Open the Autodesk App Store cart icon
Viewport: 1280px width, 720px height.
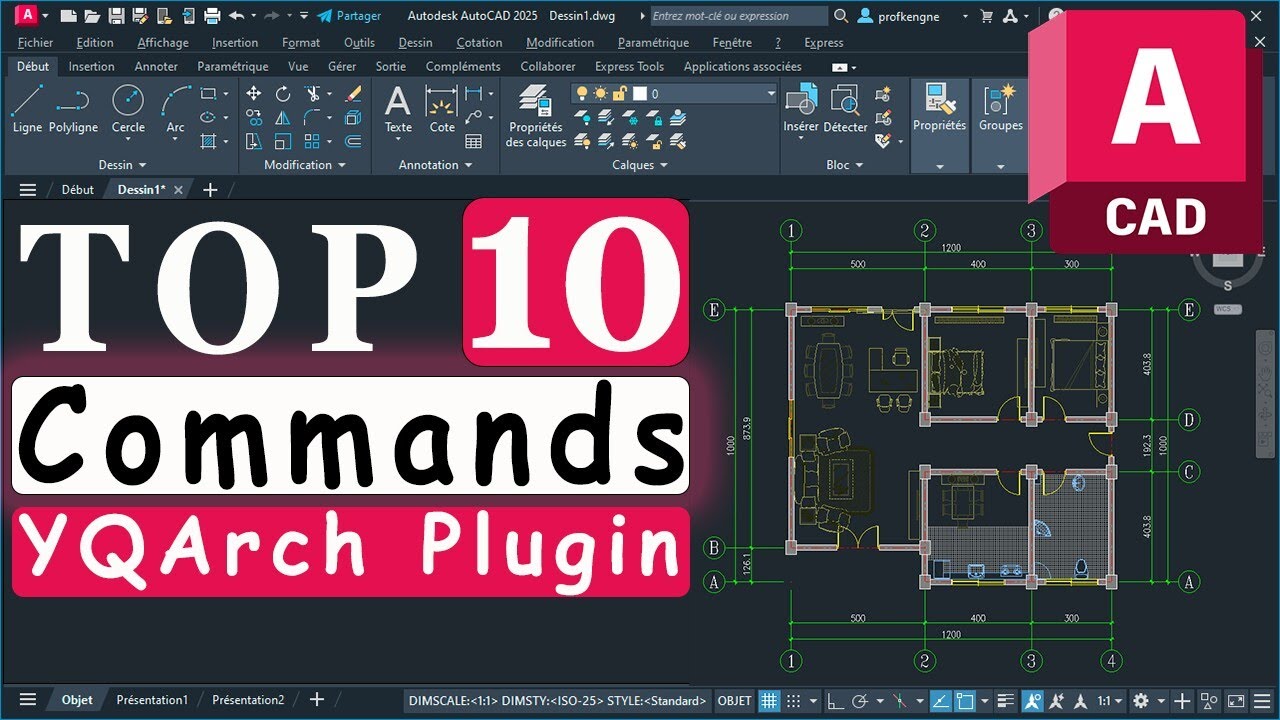[x=988, y=16]
